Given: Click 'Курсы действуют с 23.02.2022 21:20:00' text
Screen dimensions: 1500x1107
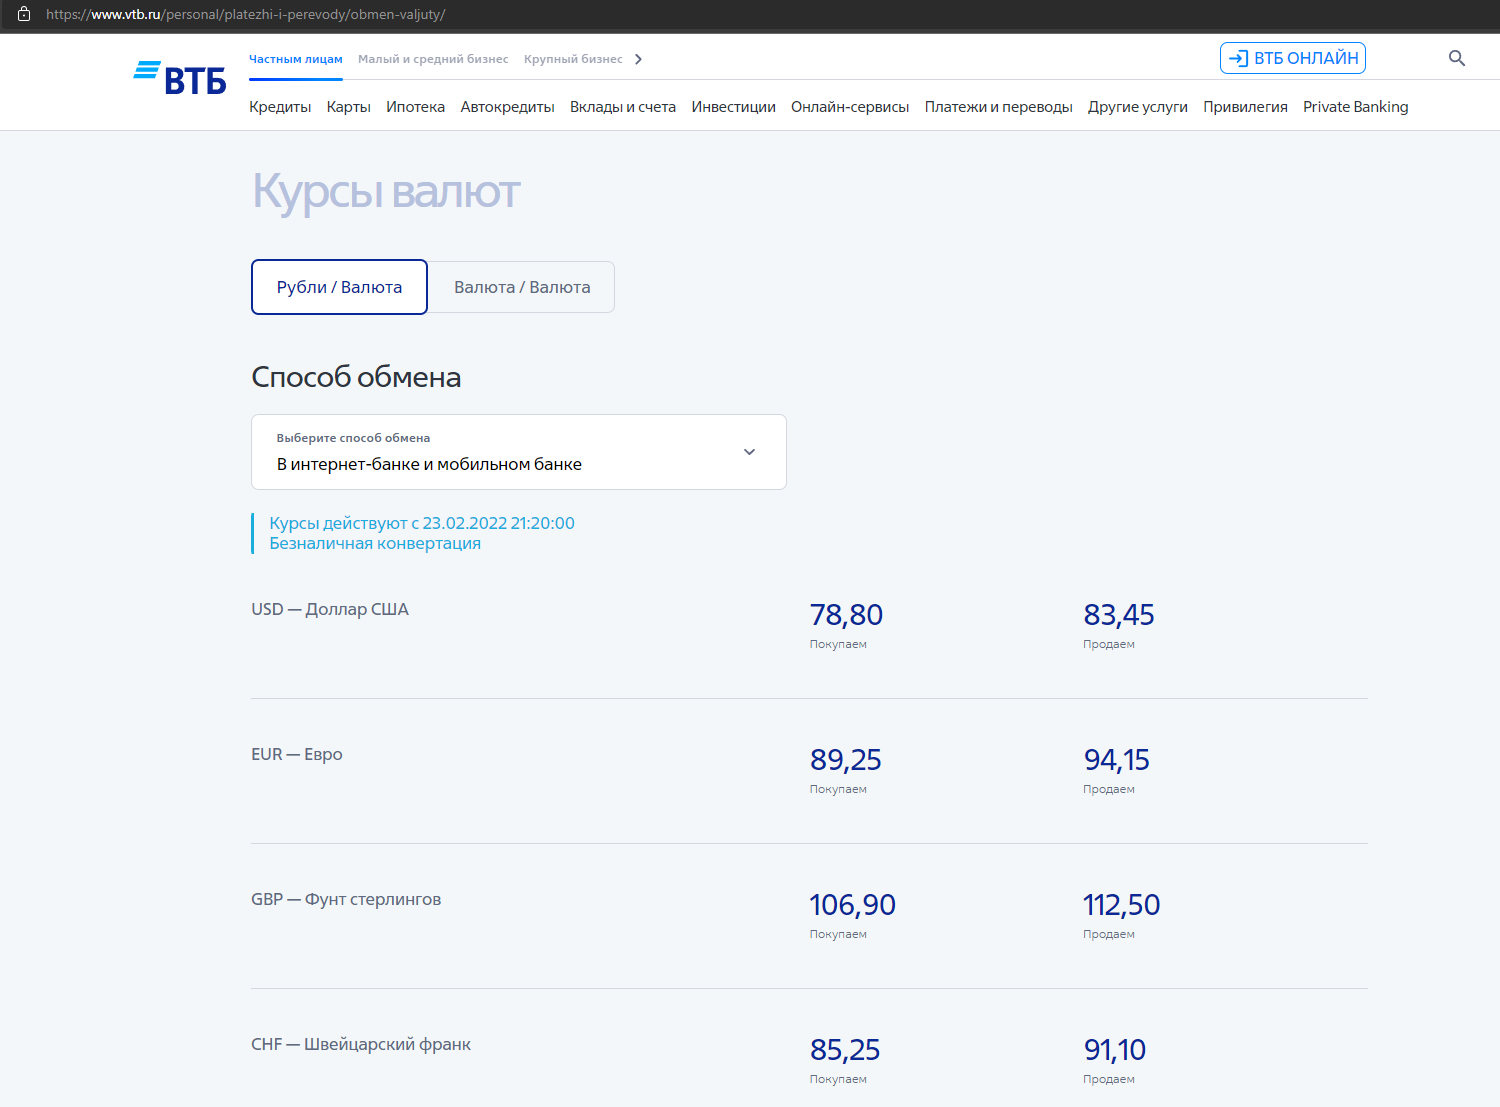Looking at the screenshot, I should pyautogui.click(x=422, y=523).
